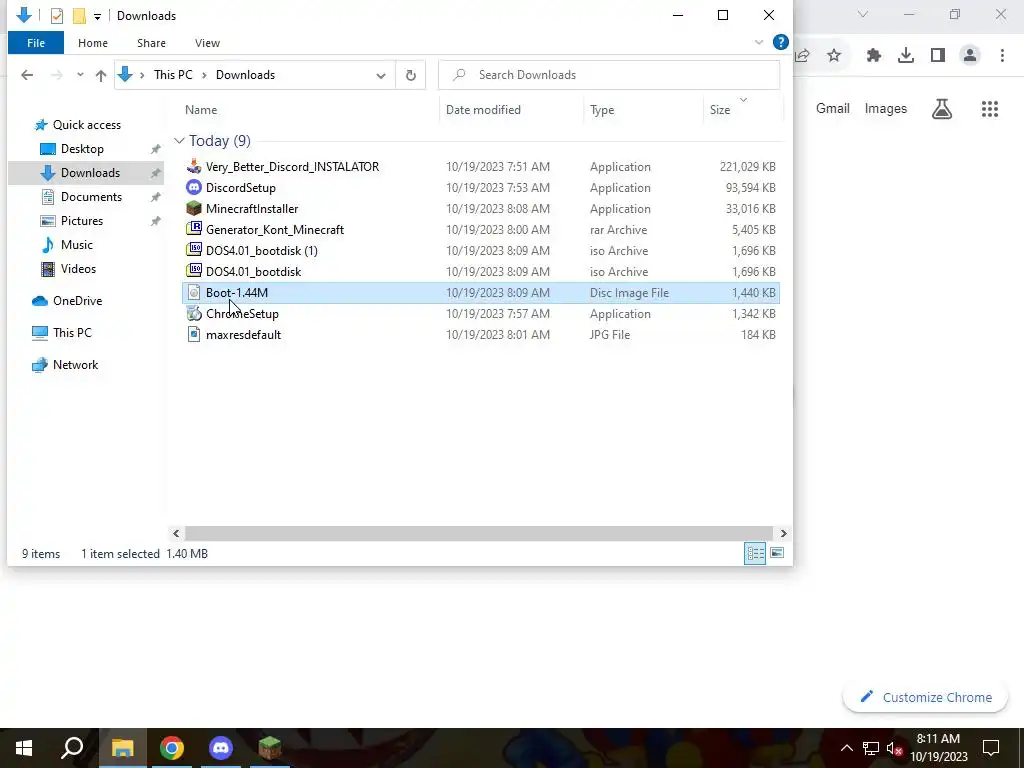Open Network in the navigation pane
The width and height of the screenshot is (1024, 768).
[x=75, y=365]
